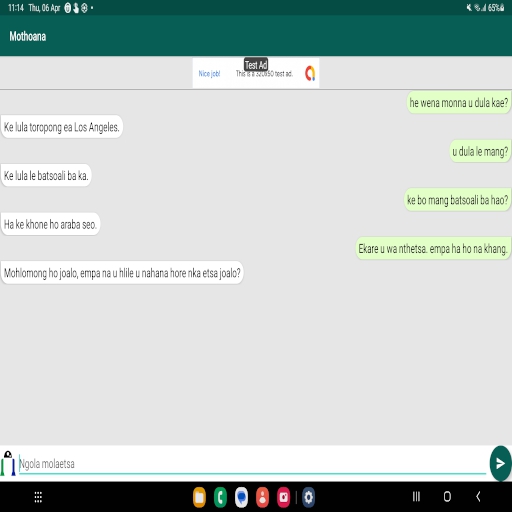Image resolution: width=512 pixels, height=512 pixels.
Task: Tap message 'he wena monna u dula kae?'
Action: [x=459, y=103]
